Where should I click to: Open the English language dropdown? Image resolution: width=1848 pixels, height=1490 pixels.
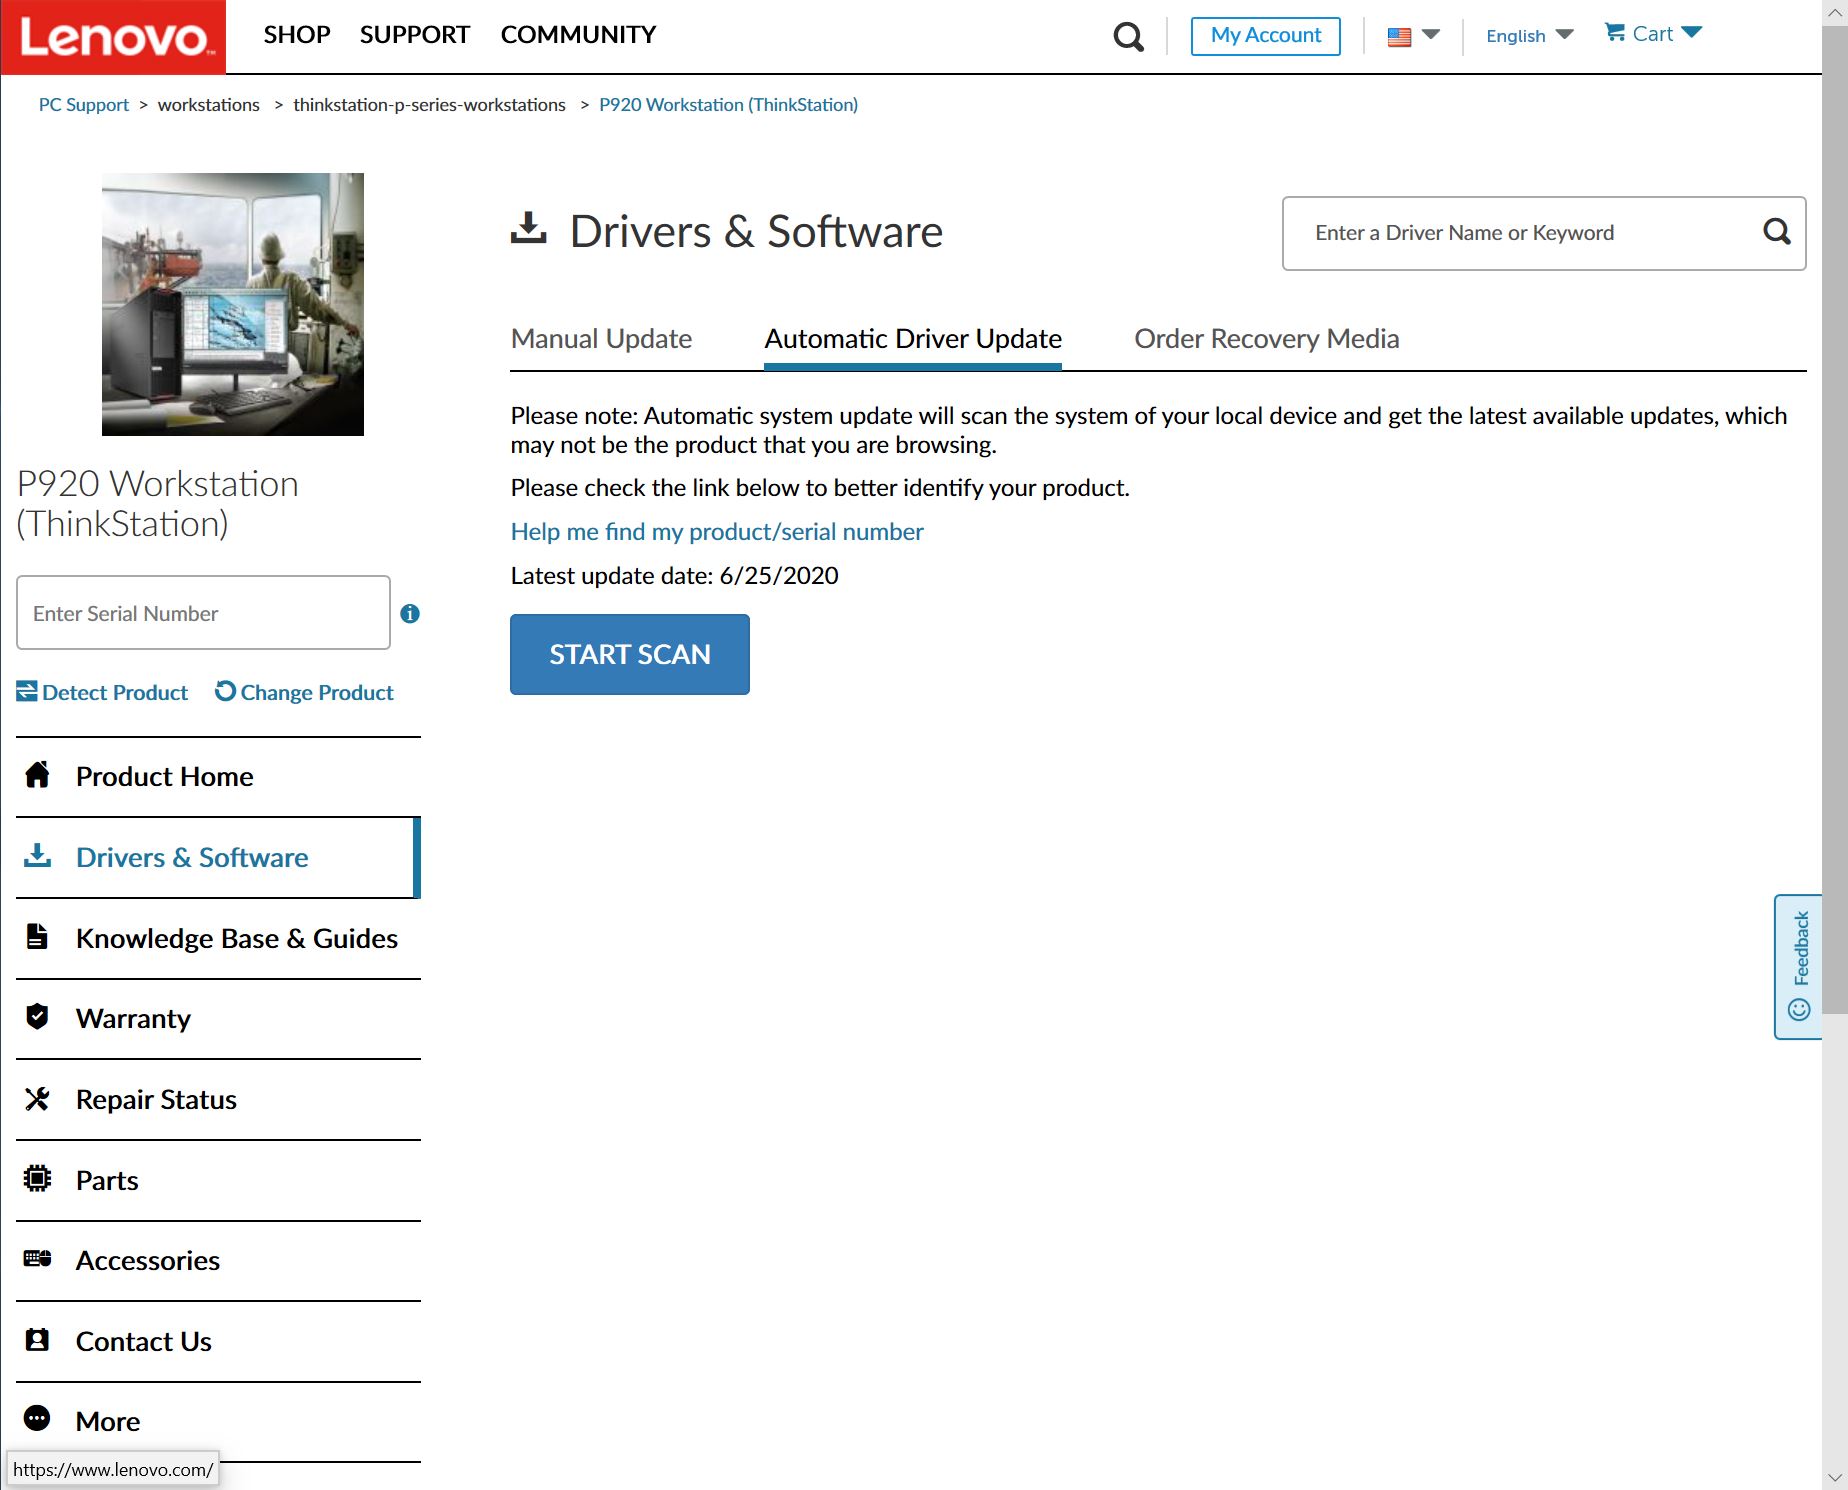click(1529, 36)
